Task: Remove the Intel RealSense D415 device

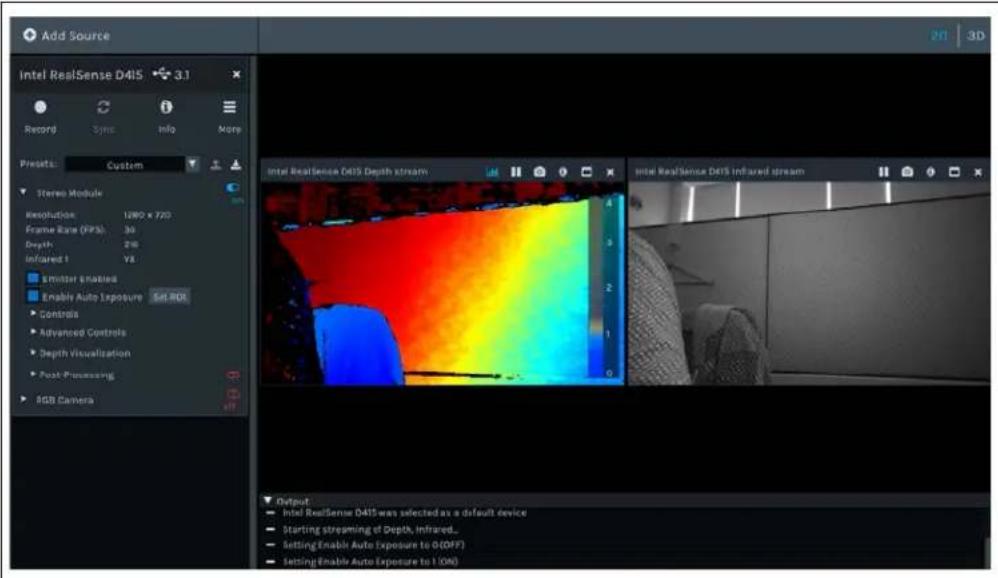Action: pyautogui.click(x=236, y=74)
